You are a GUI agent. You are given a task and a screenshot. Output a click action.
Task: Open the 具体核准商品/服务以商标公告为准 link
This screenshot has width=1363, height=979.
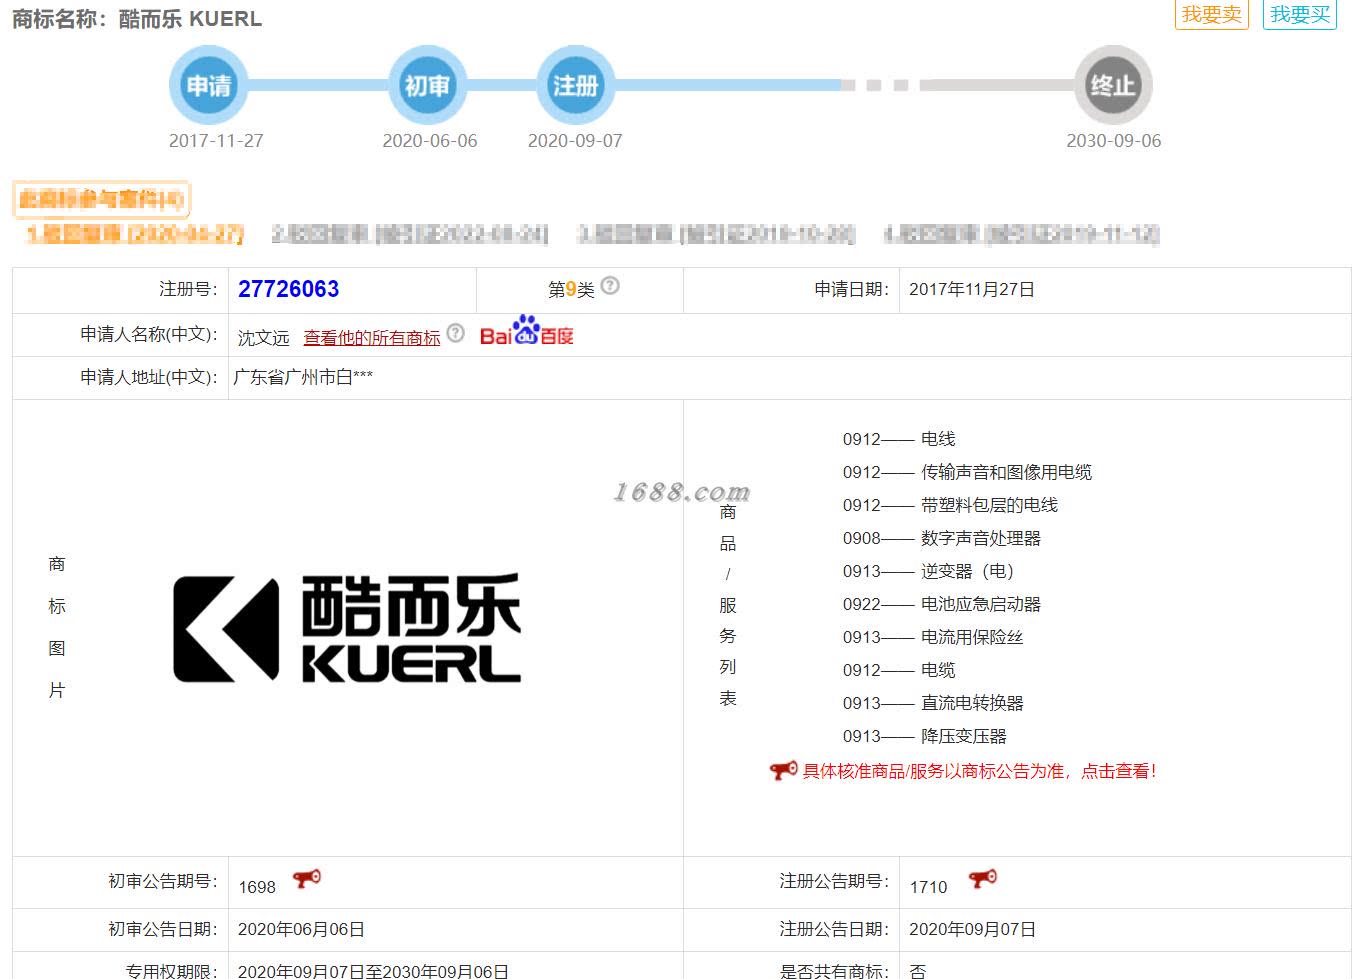pos(979,771)
